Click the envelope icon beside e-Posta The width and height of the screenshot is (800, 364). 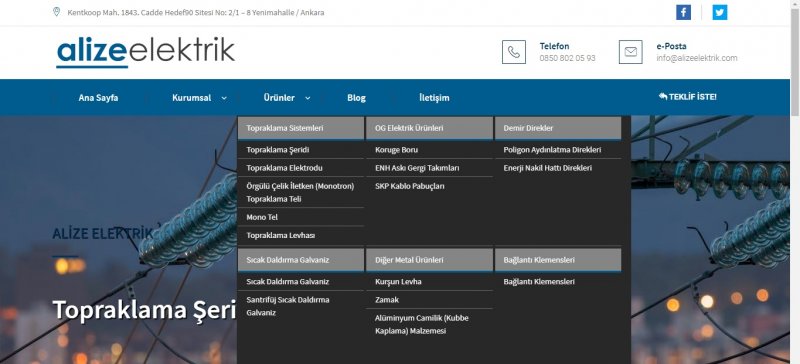[x=631, y=52]
